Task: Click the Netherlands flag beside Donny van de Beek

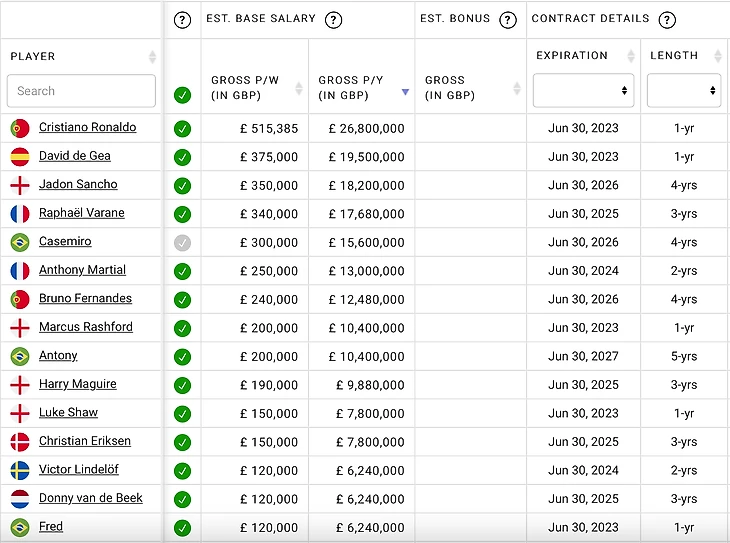Action: point(20,498)
